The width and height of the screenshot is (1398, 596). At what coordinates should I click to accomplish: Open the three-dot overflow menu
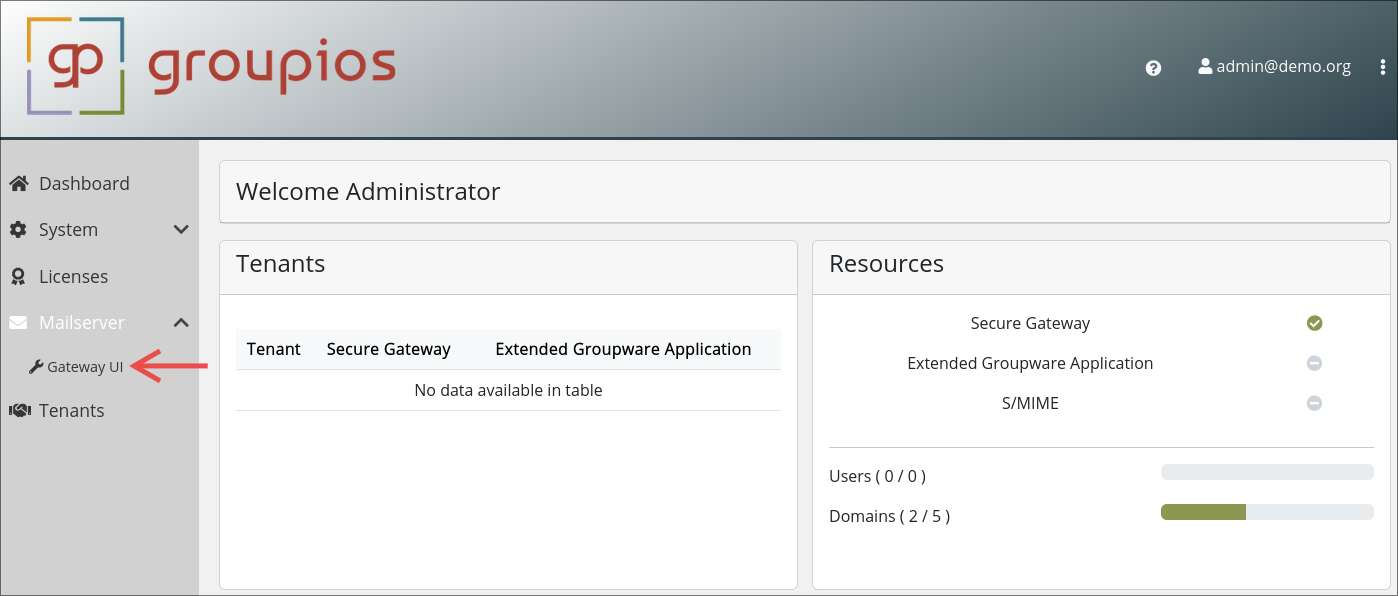(1383, 66)
